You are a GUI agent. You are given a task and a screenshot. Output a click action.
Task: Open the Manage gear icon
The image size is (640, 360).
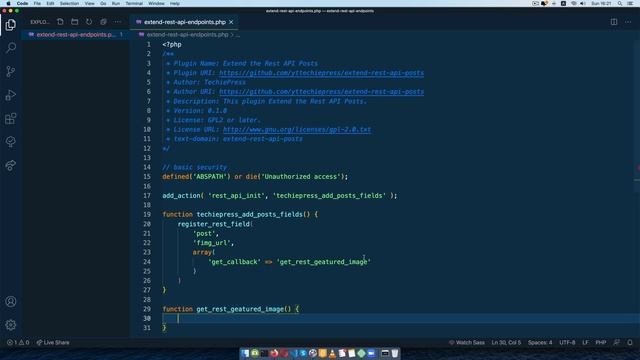[11, 325]
